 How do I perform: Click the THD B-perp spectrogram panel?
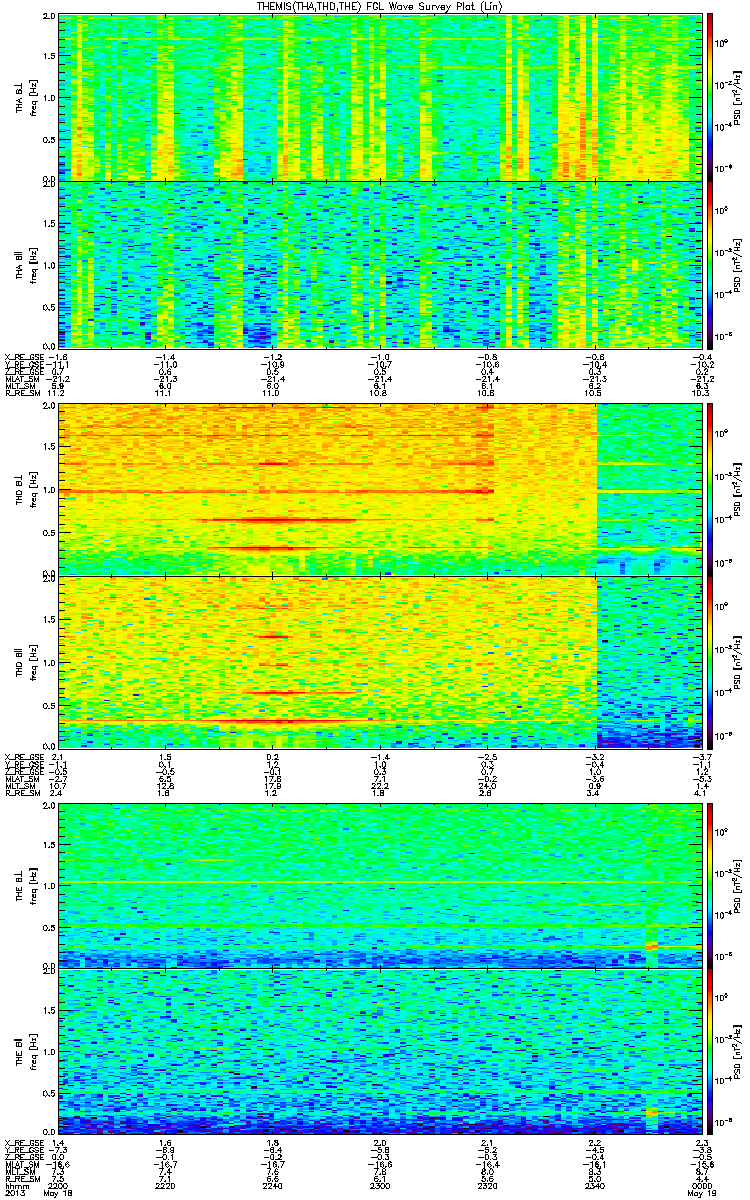tap(379, 488)
